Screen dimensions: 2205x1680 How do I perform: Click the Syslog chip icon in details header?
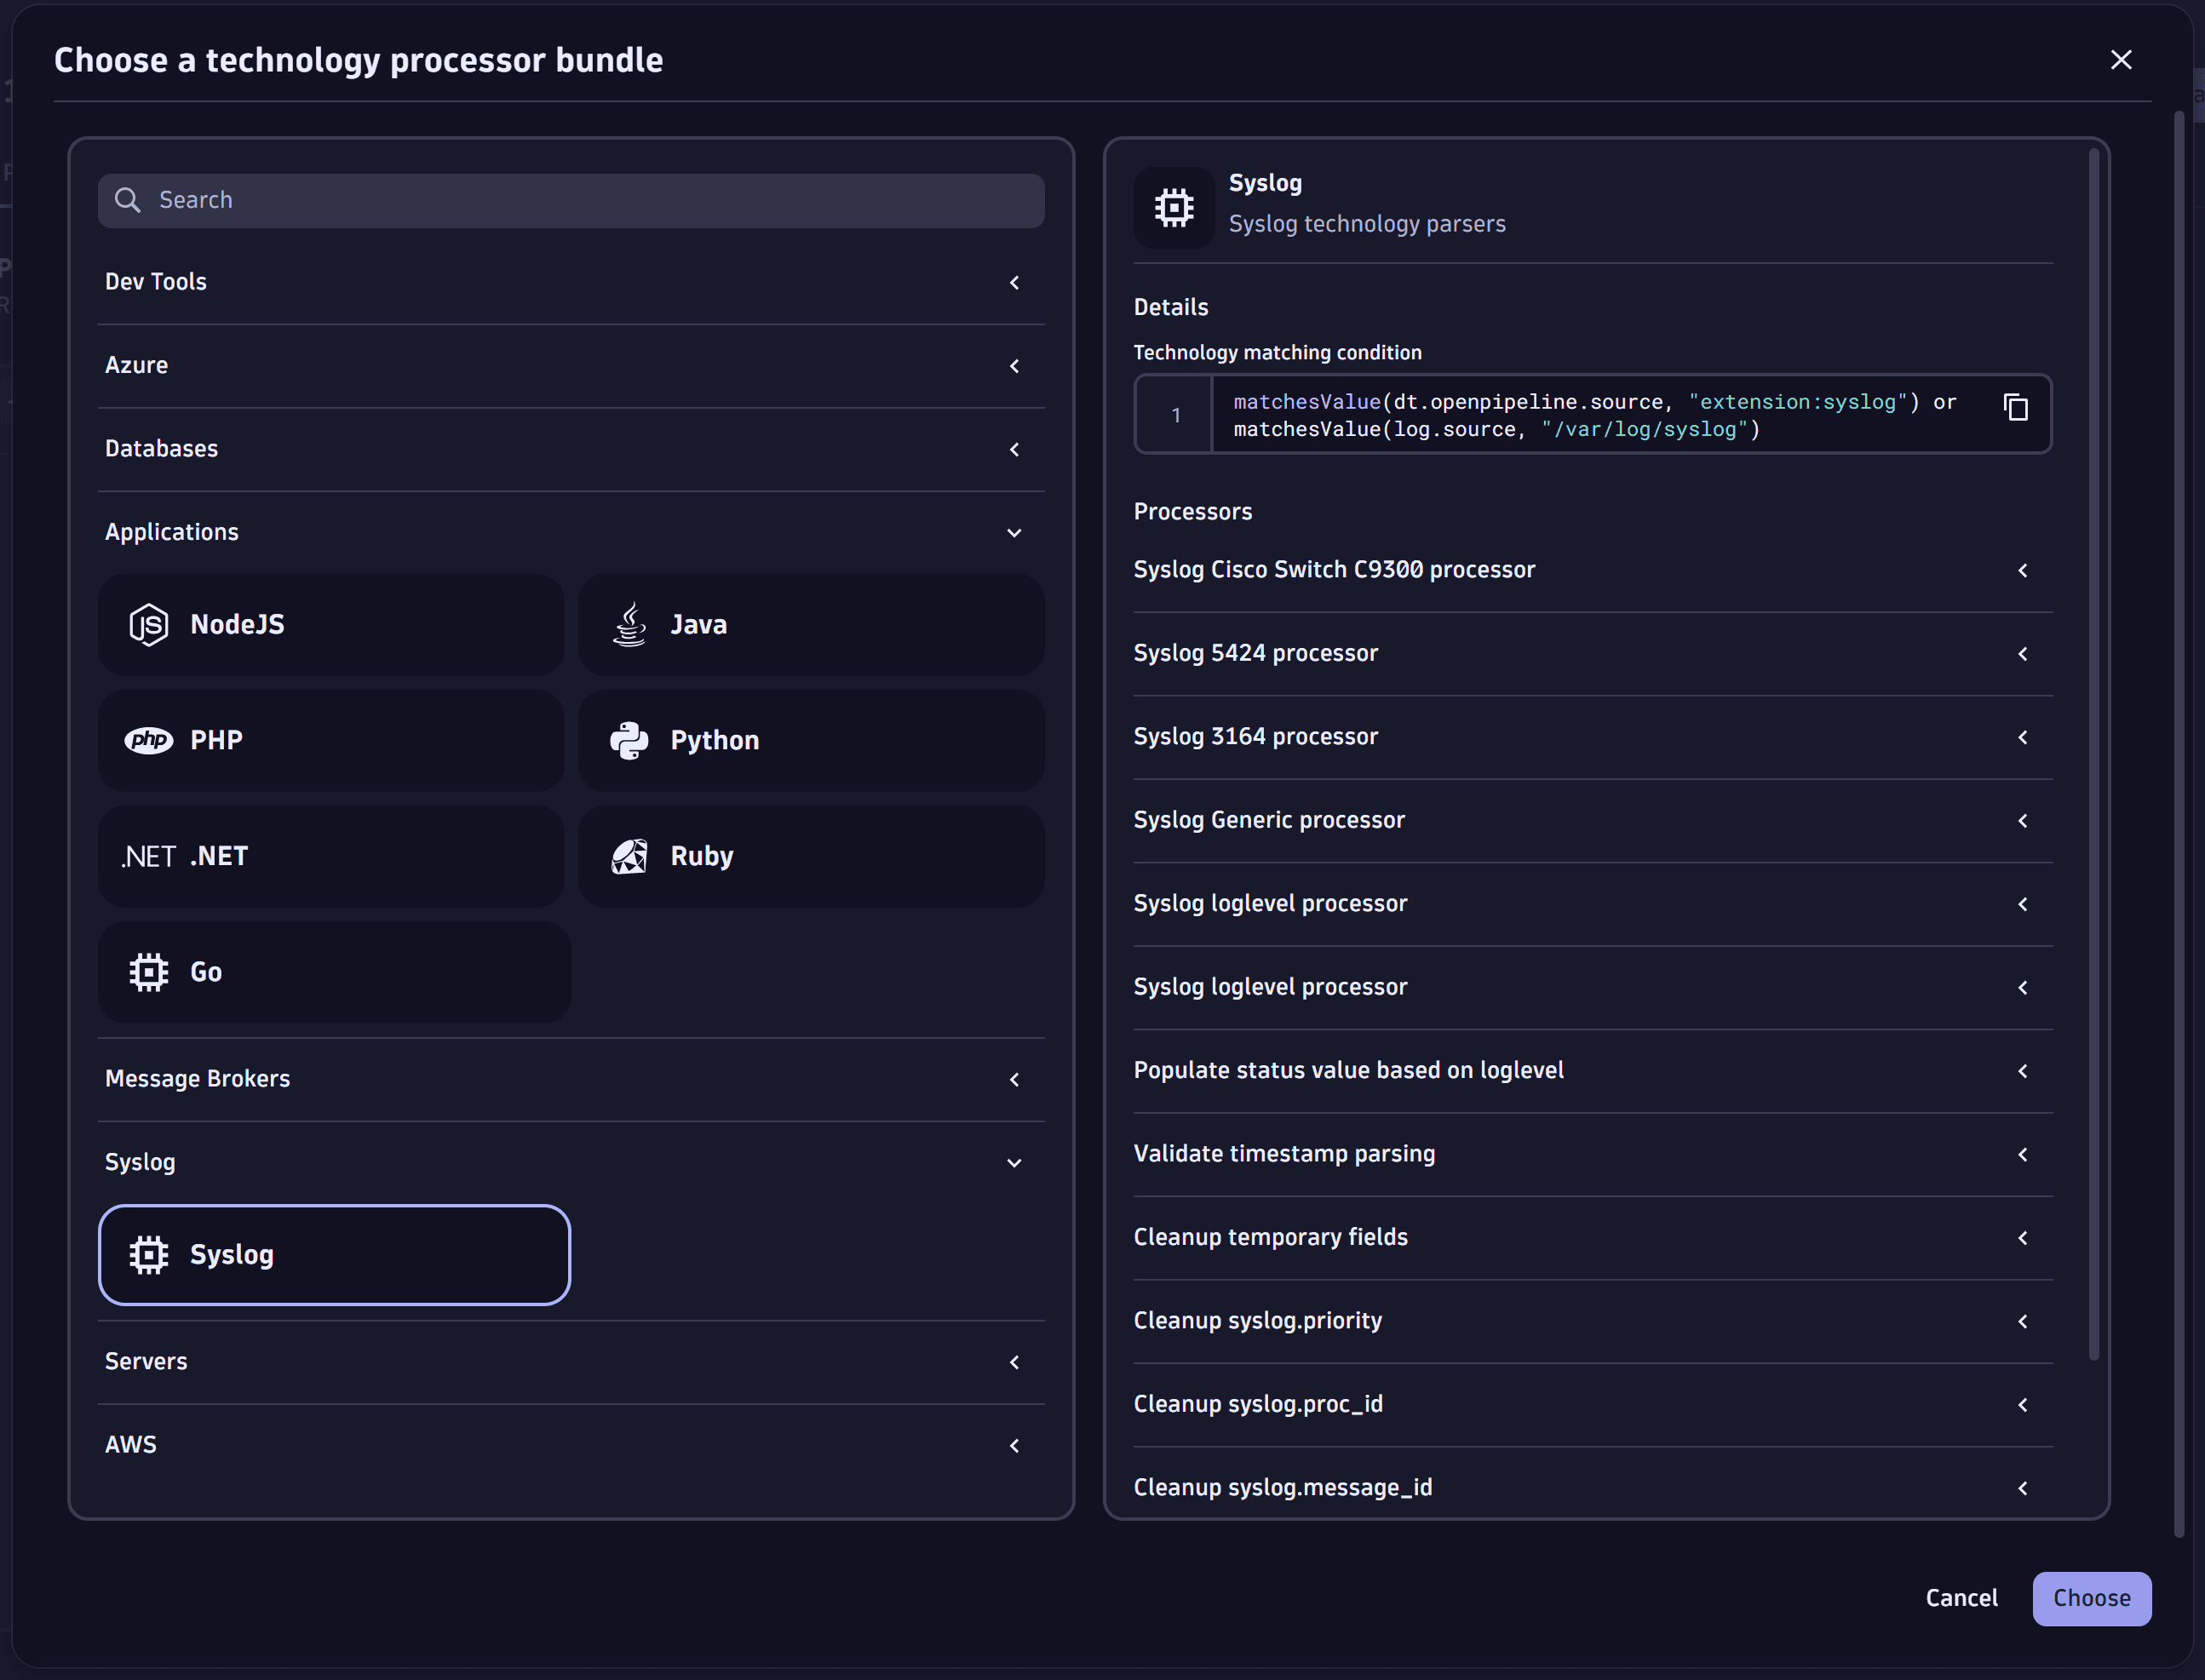(x=1172, y=207)
